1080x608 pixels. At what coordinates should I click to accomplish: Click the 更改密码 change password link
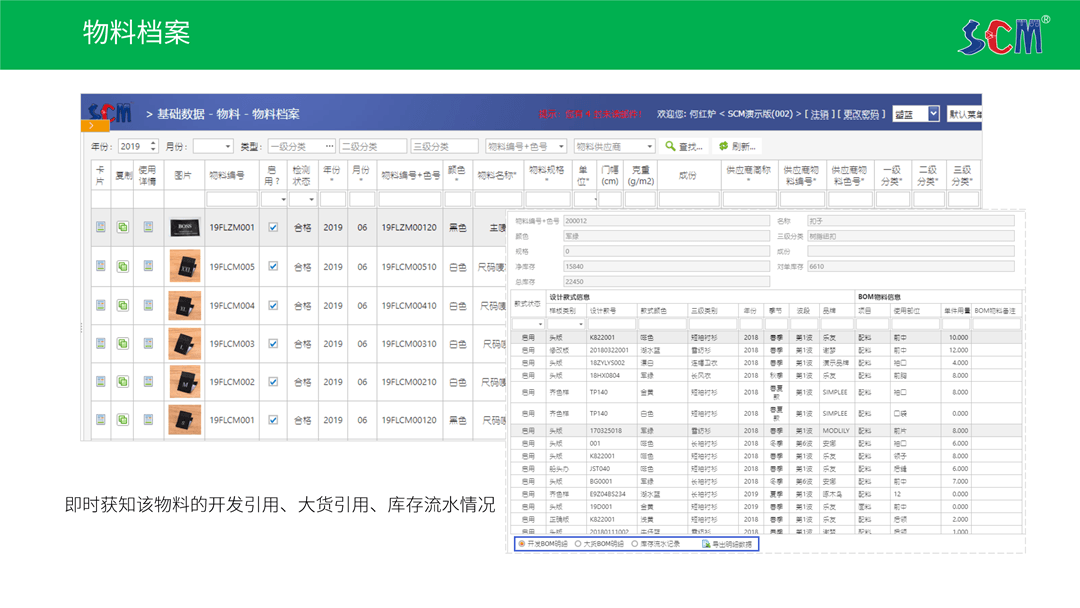862,114
